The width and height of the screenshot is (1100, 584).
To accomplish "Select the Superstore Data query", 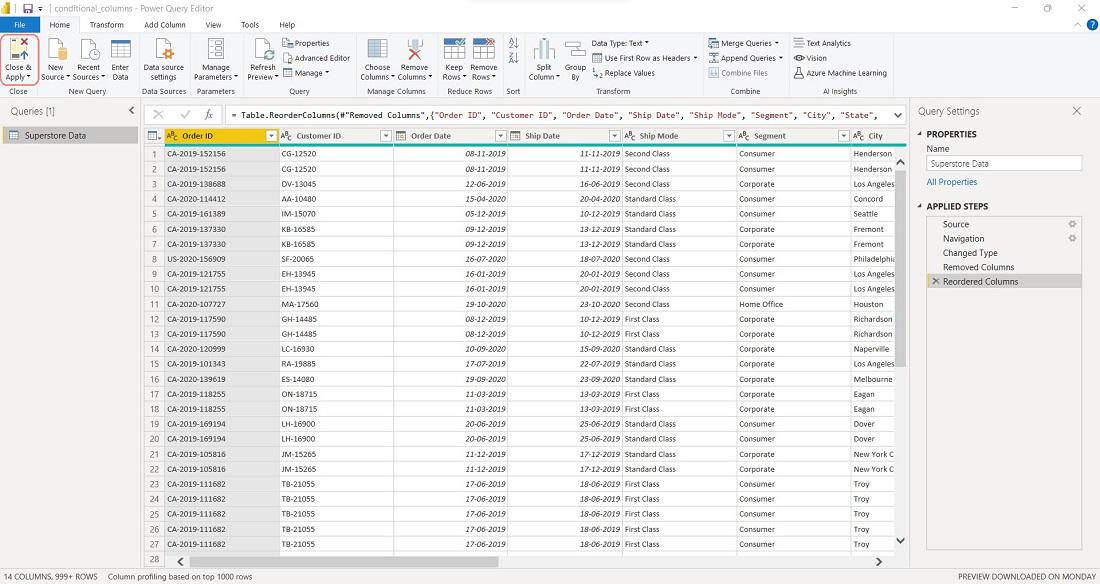I will click(70, 135).
